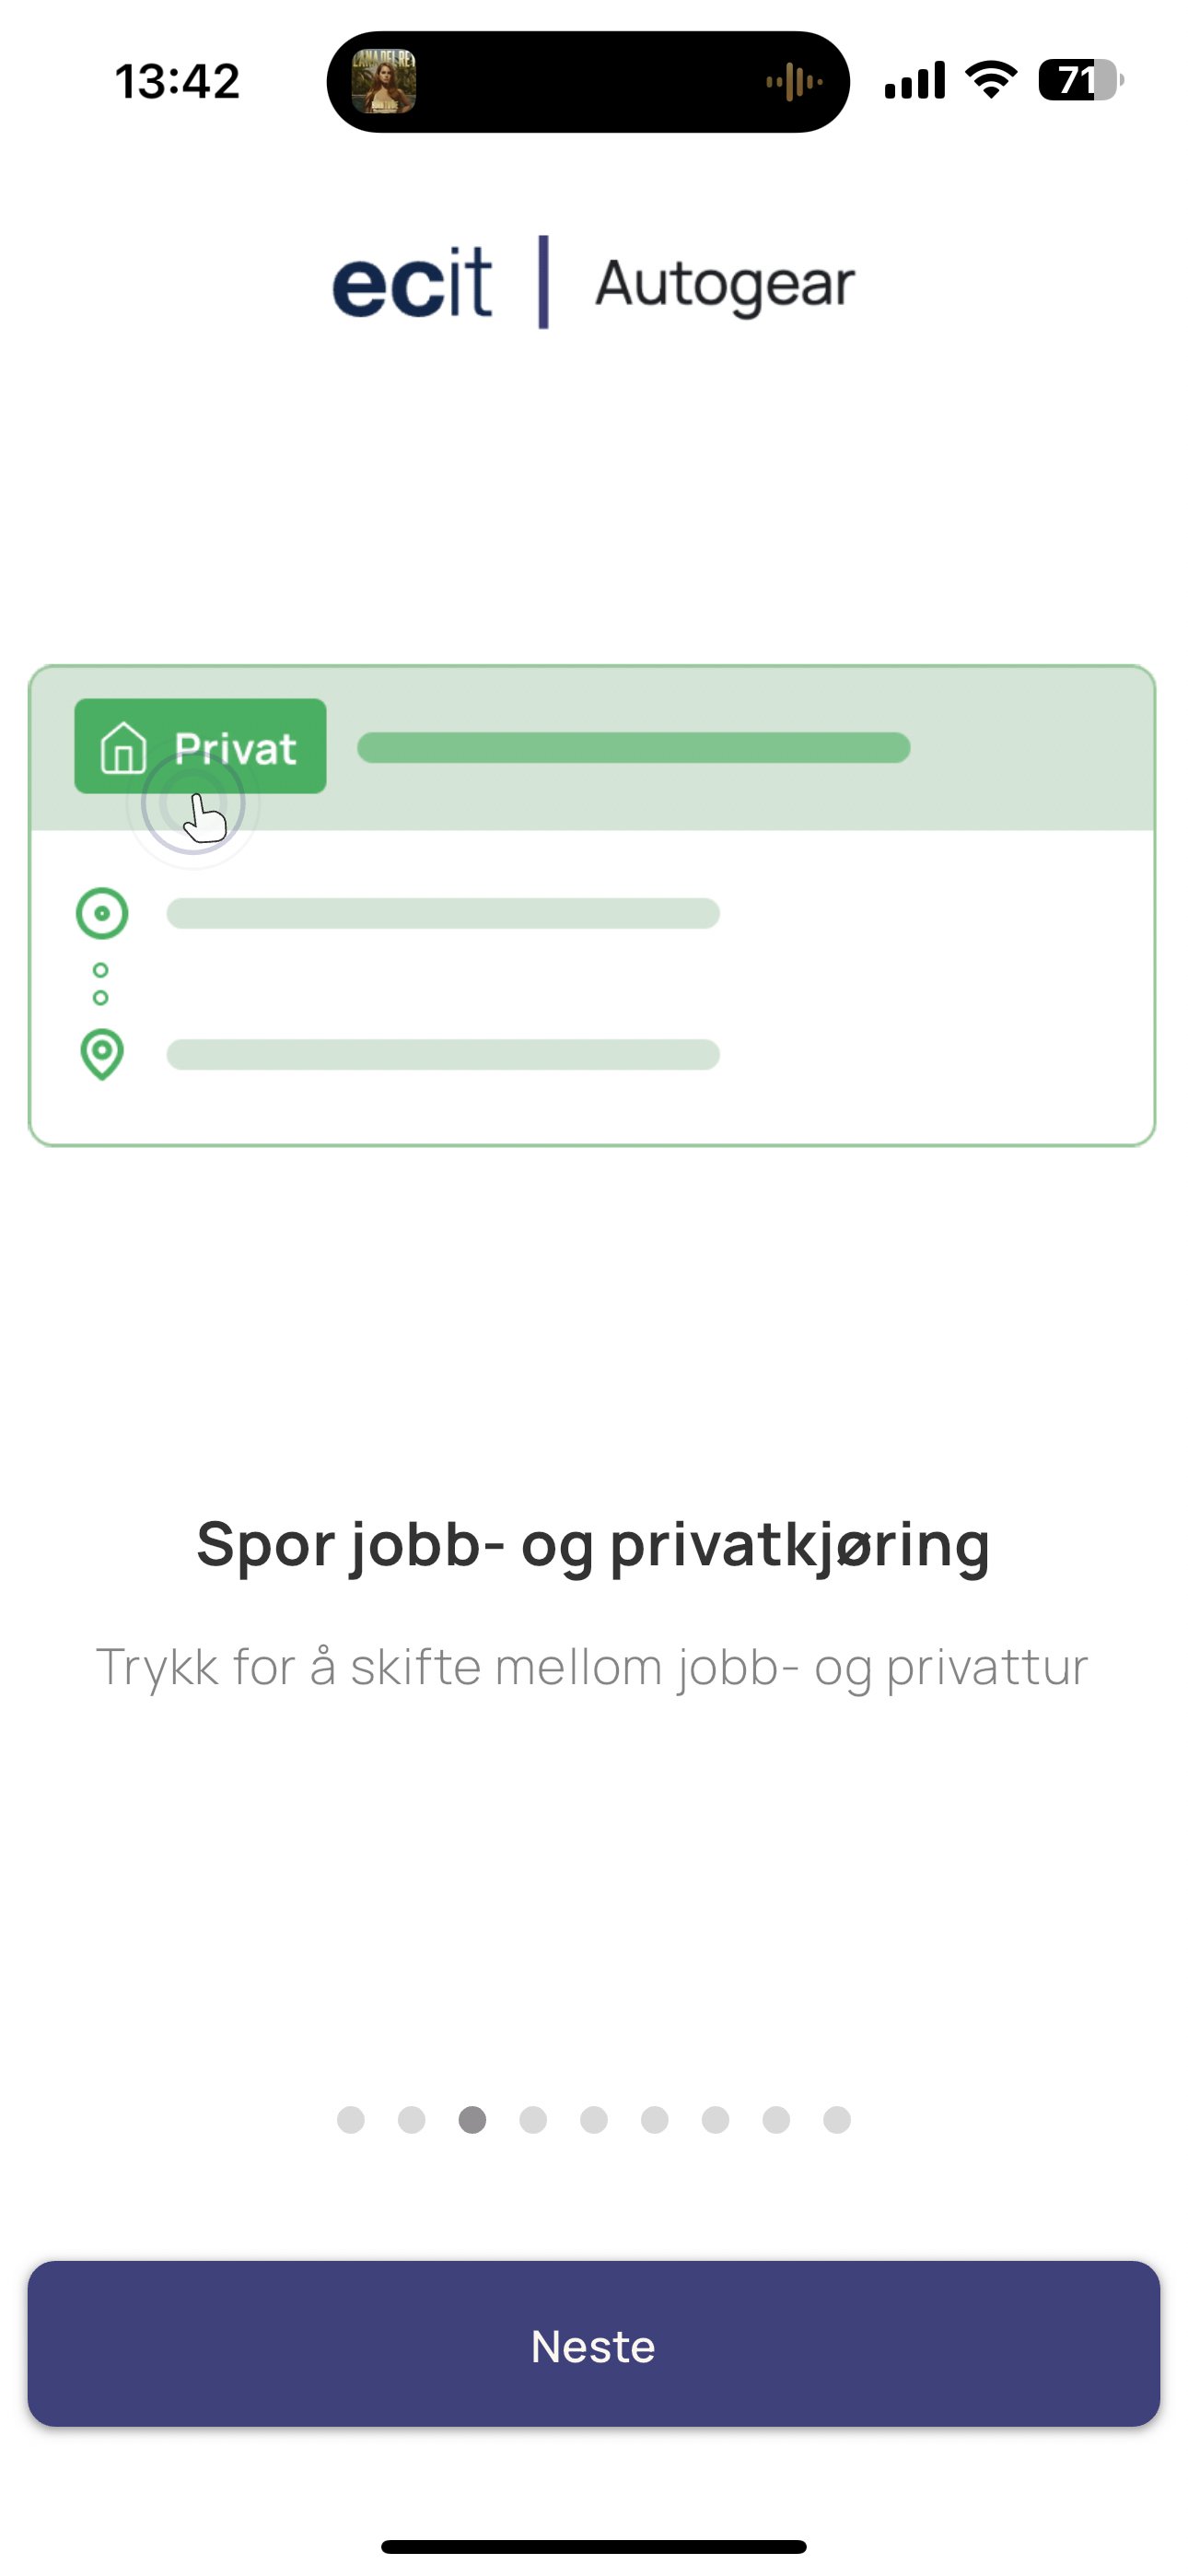1188x2576 pixels.
Task: Tap the home indicator bar
Action: (x=594, y=2546)
